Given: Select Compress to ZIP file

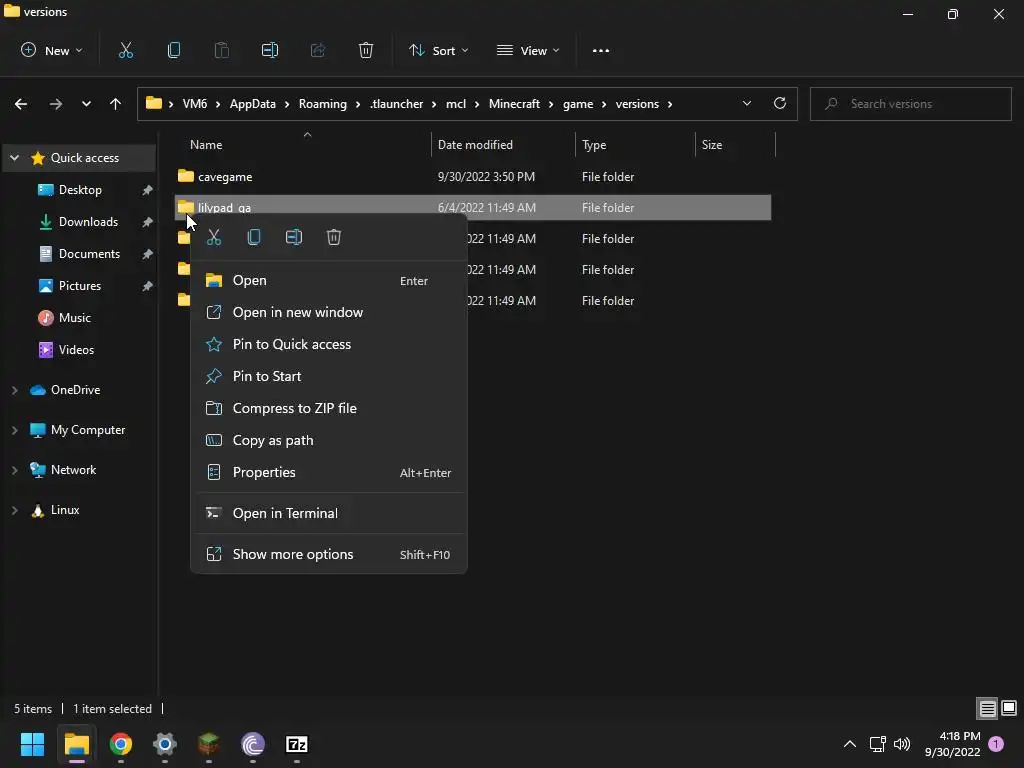Looking at the screenshot, I should coord(328,408).
